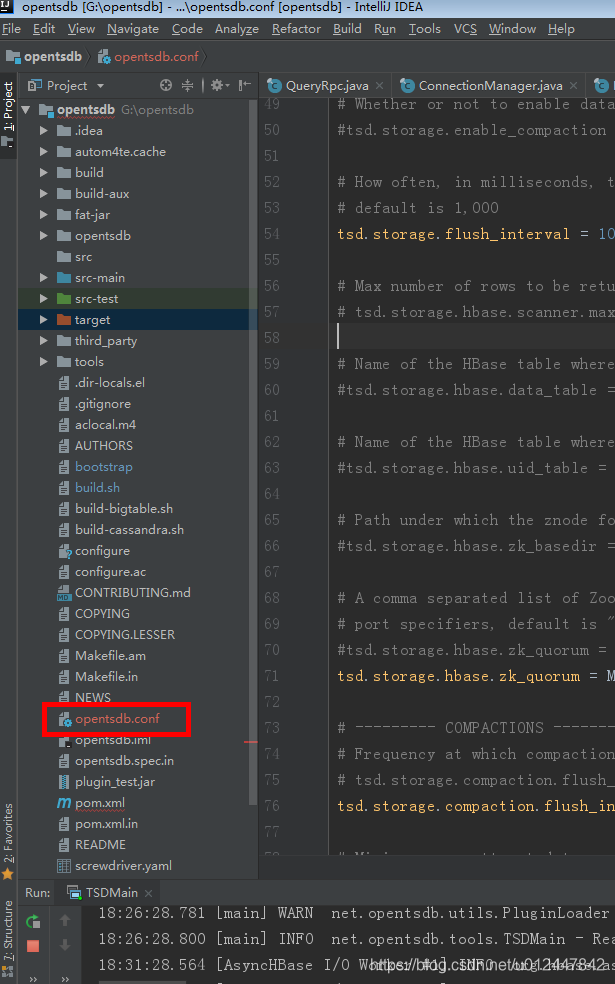Close the TSDMain run tab
The width and height of the screenshot is (615, 984).
click(x=148, y=892)
